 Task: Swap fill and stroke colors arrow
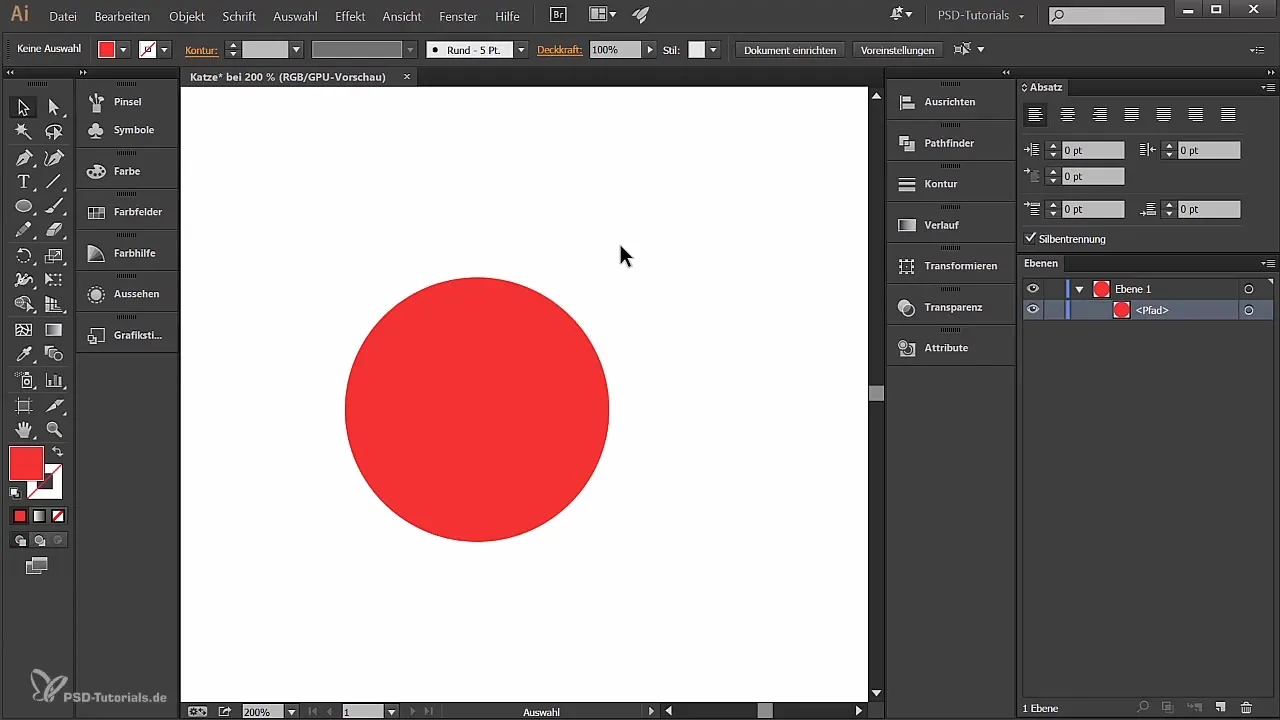pyautogui.click(x=58, y=452)
